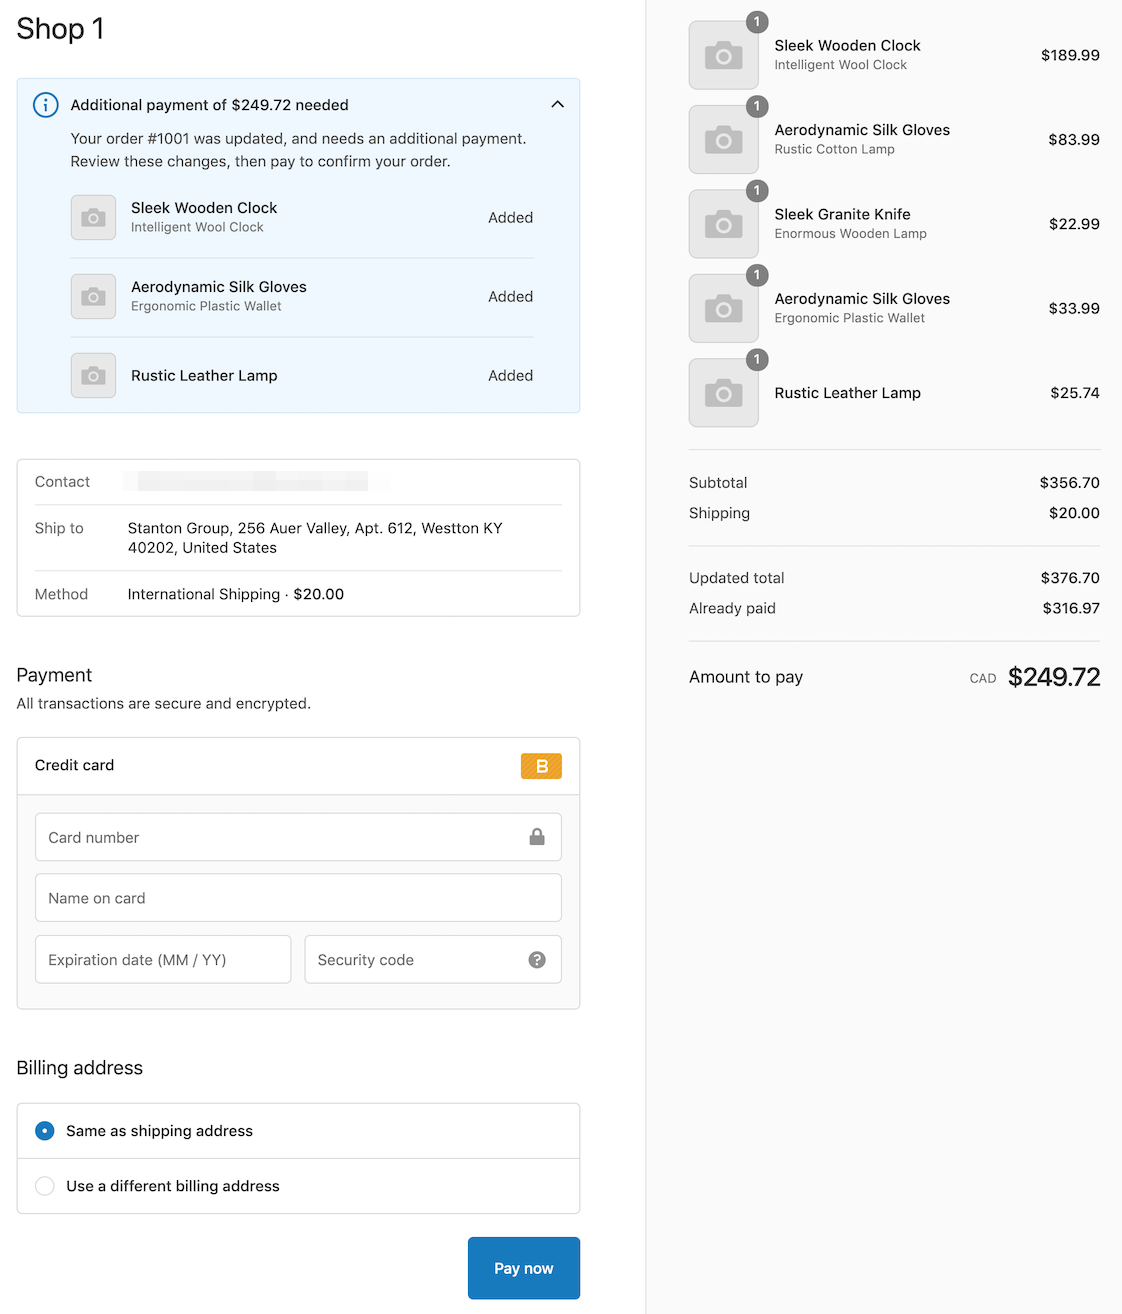
Task: Click the Name on card field
Action: point(298,898)
